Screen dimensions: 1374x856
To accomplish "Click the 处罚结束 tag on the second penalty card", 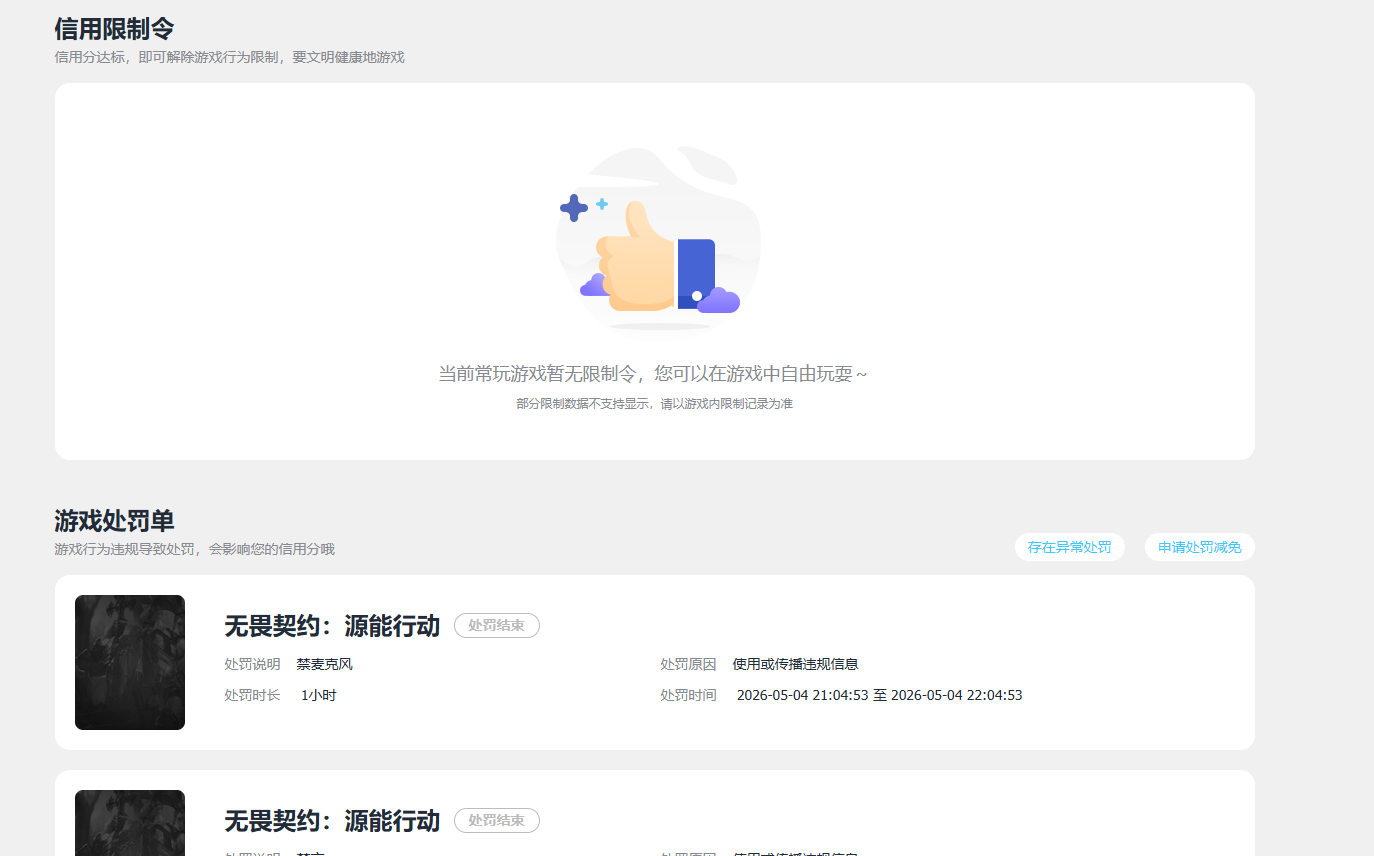I will pyautogui.click(x=497, y=821).
